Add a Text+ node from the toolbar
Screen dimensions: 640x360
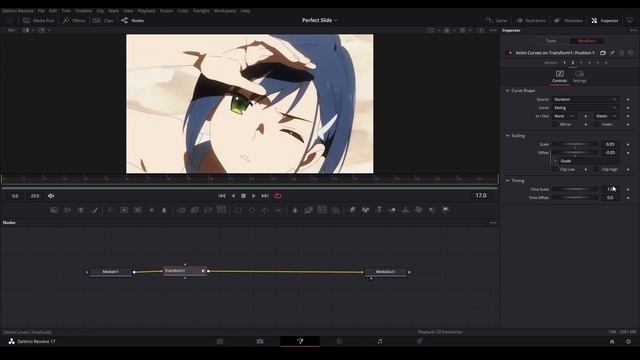point(81,210)
